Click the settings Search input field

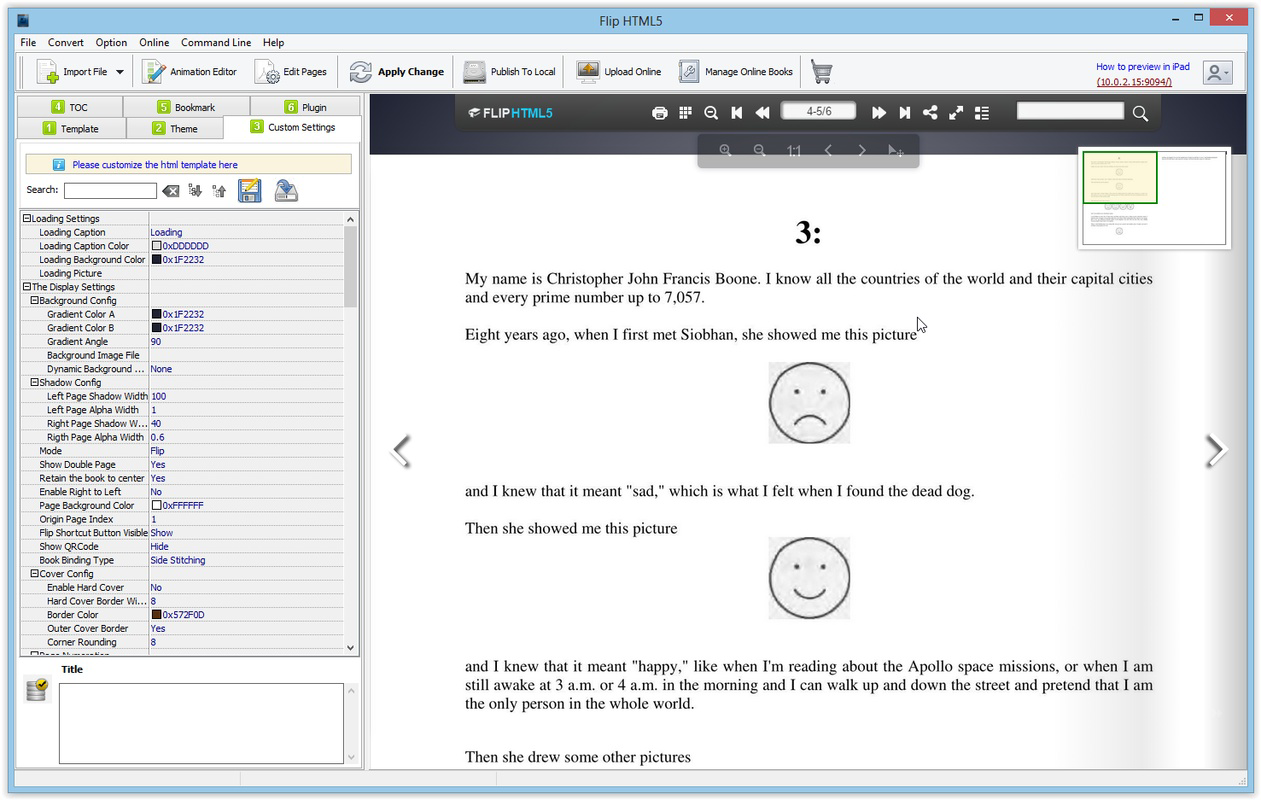click(110, 190)
